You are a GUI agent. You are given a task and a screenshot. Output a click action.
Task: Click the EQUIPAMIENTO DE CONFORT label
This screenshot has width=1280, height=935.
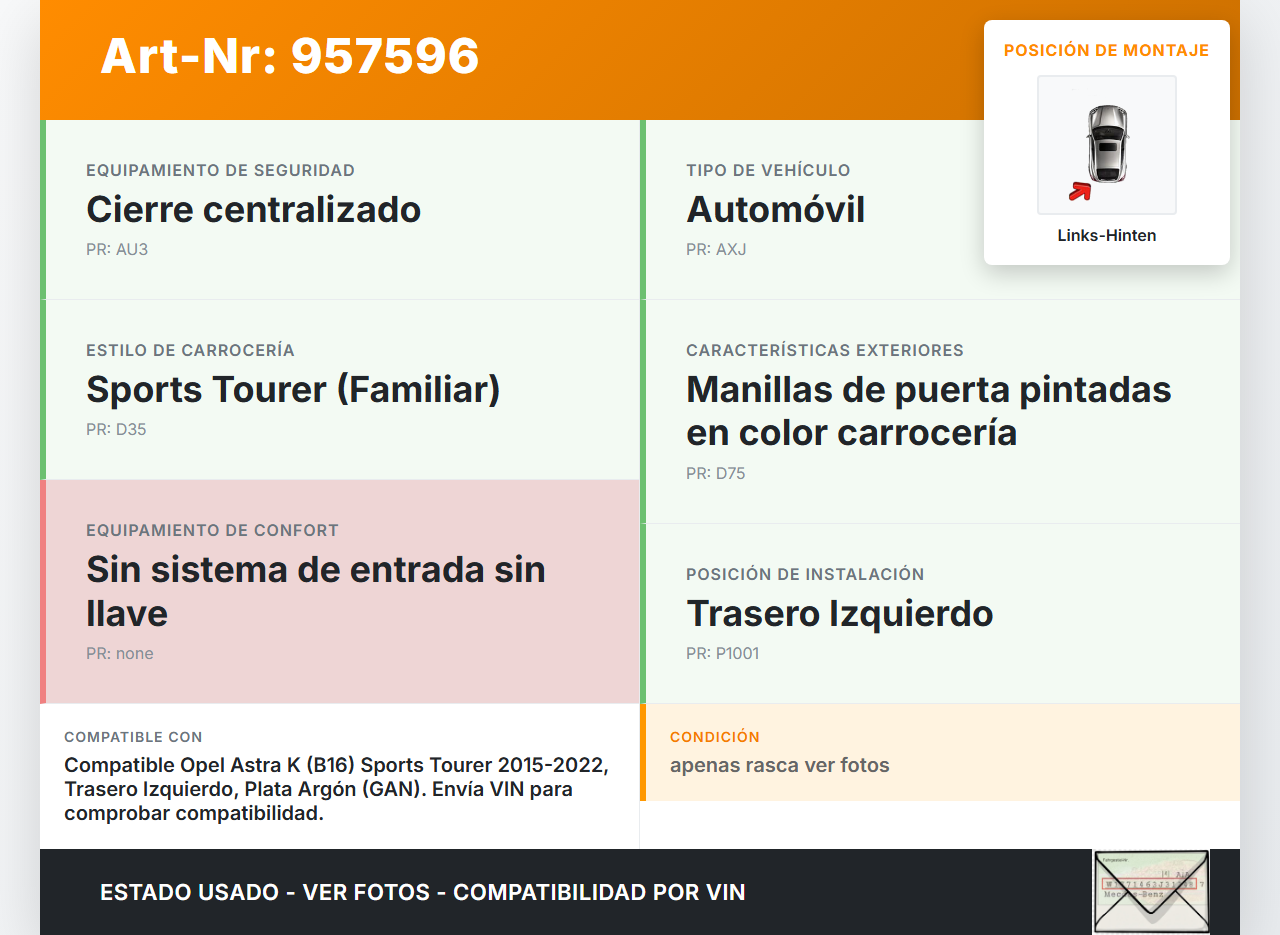pos(213,530)
